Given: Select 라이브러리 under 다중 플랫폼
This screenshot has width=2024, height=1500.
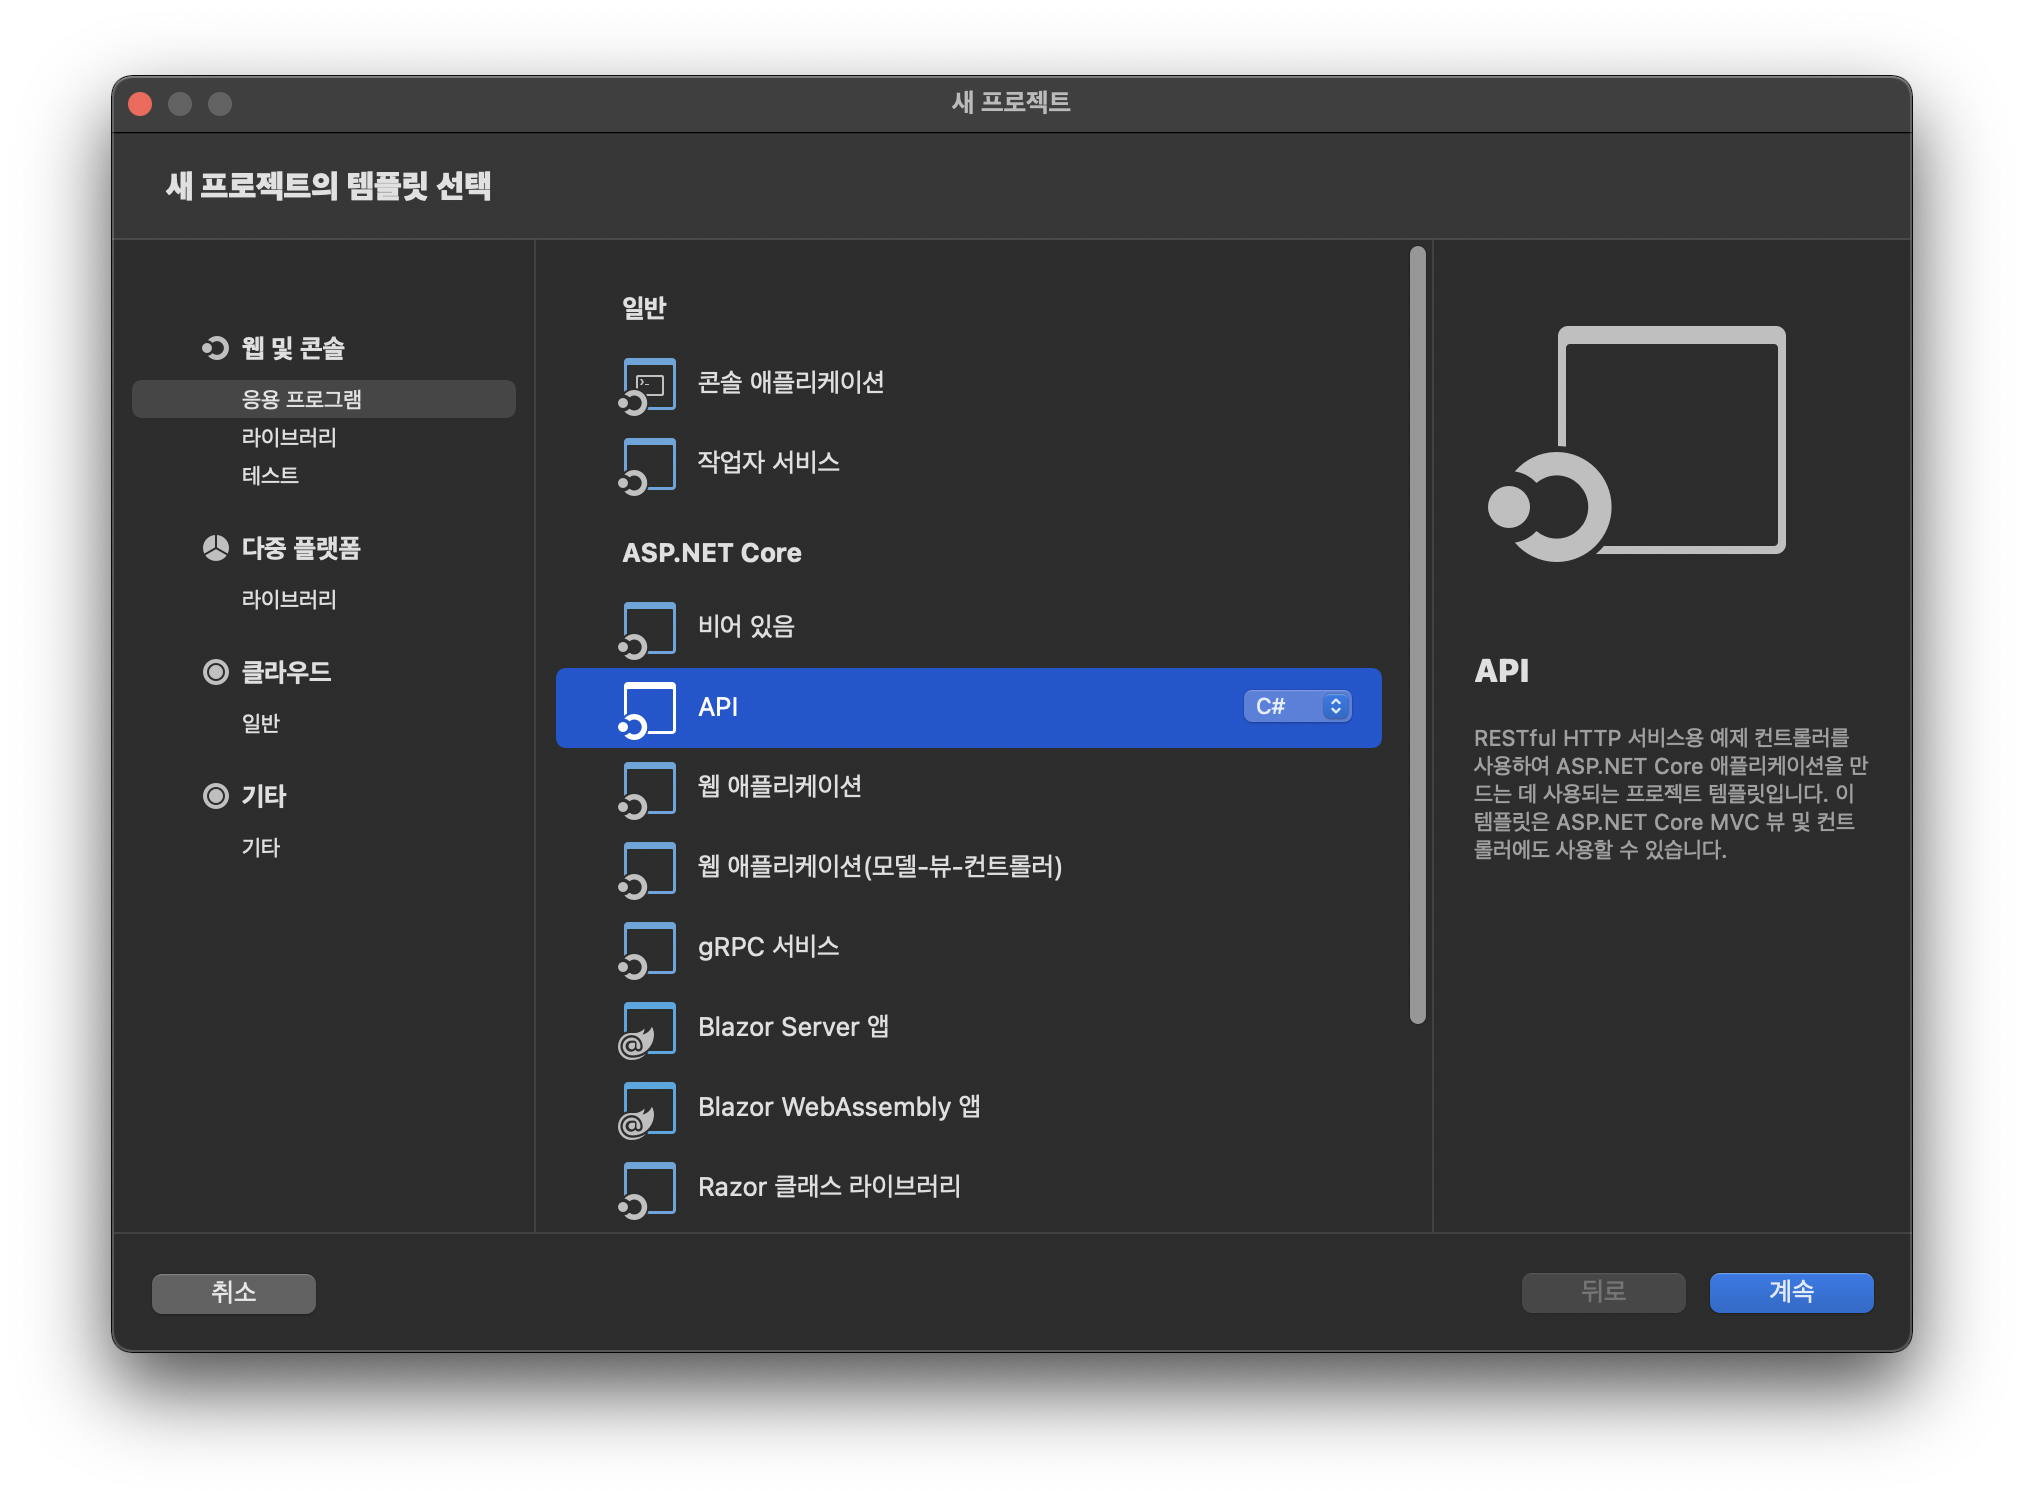Looking at the screenshot, I should click(x=289, y=599).
